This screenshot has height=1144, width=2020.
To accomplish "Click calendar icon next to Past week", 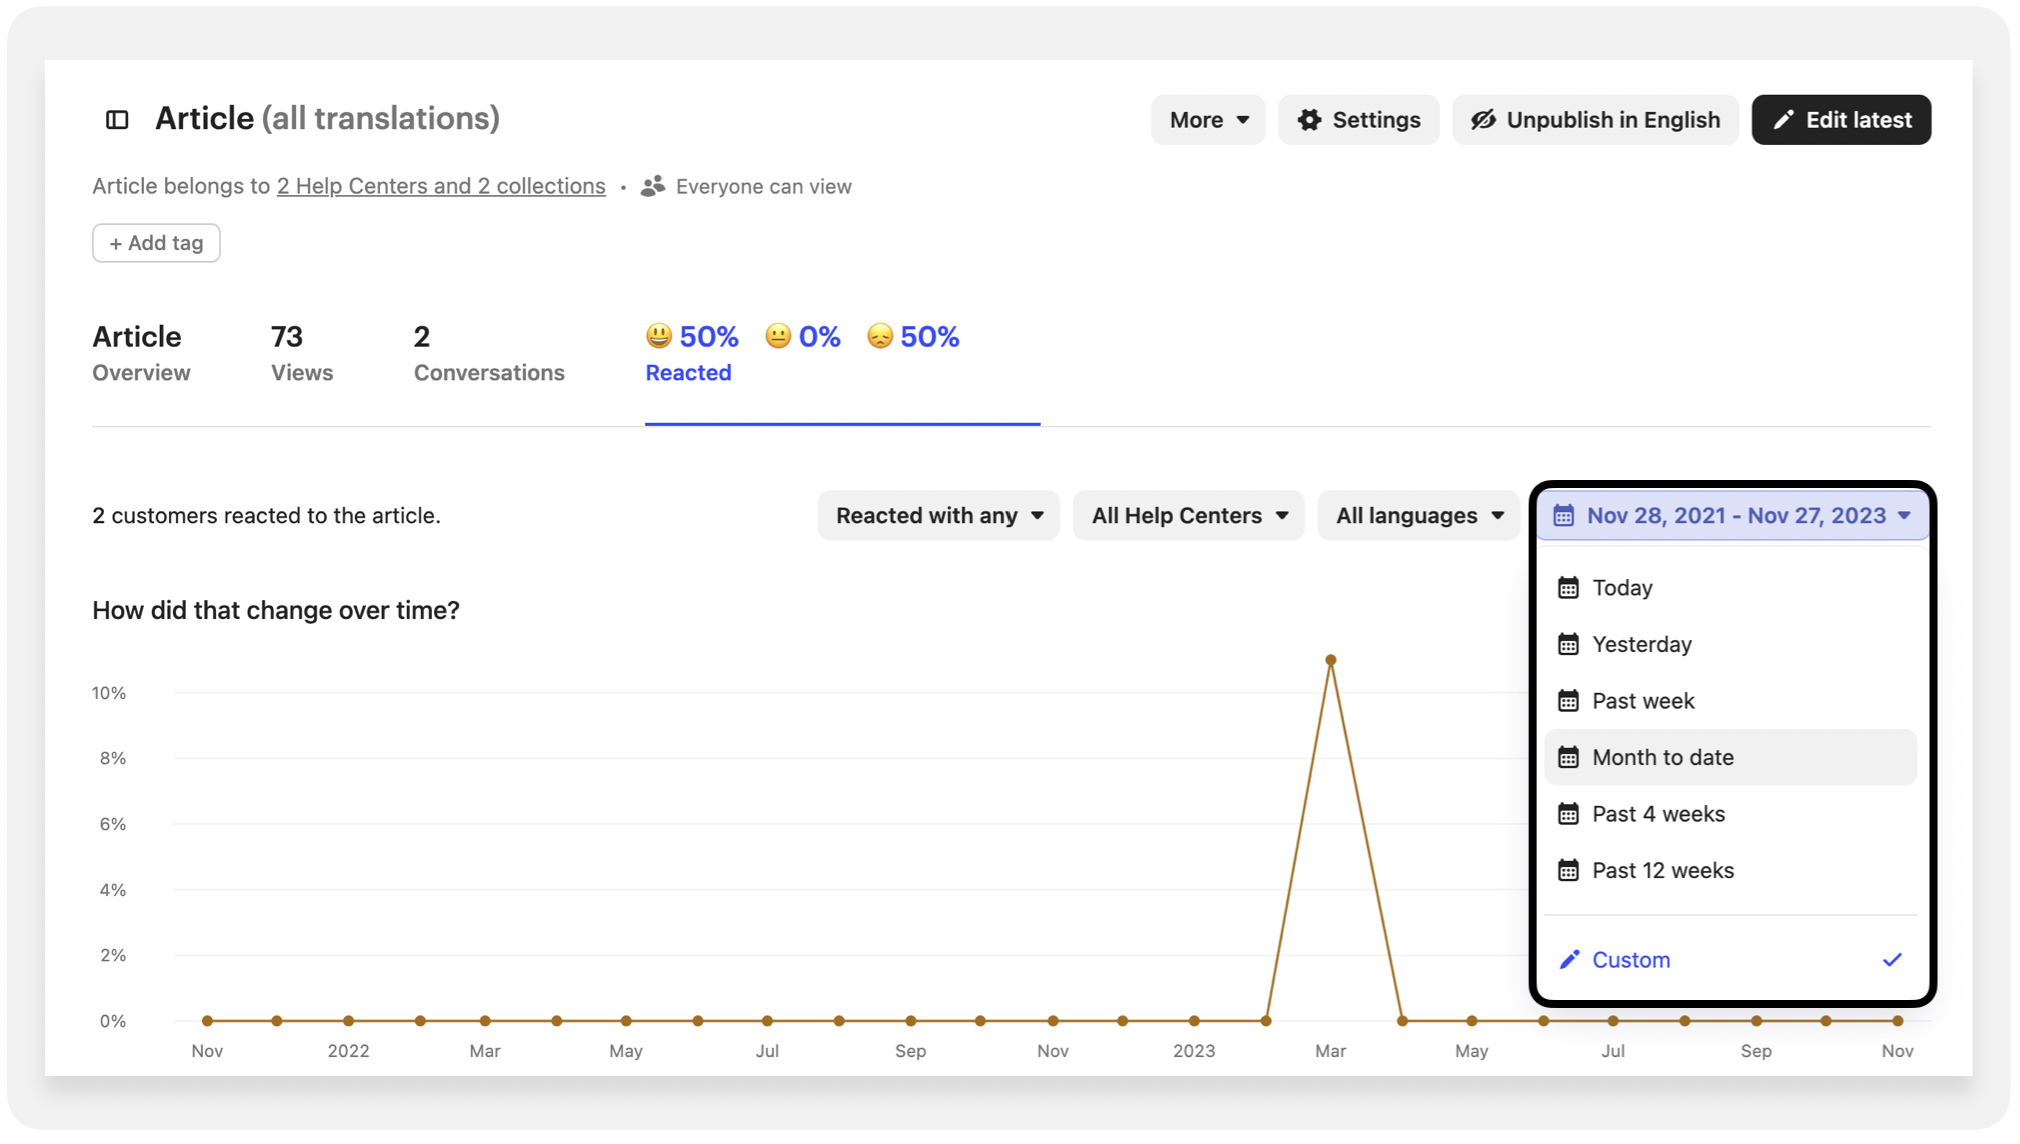I will 1568,701.
